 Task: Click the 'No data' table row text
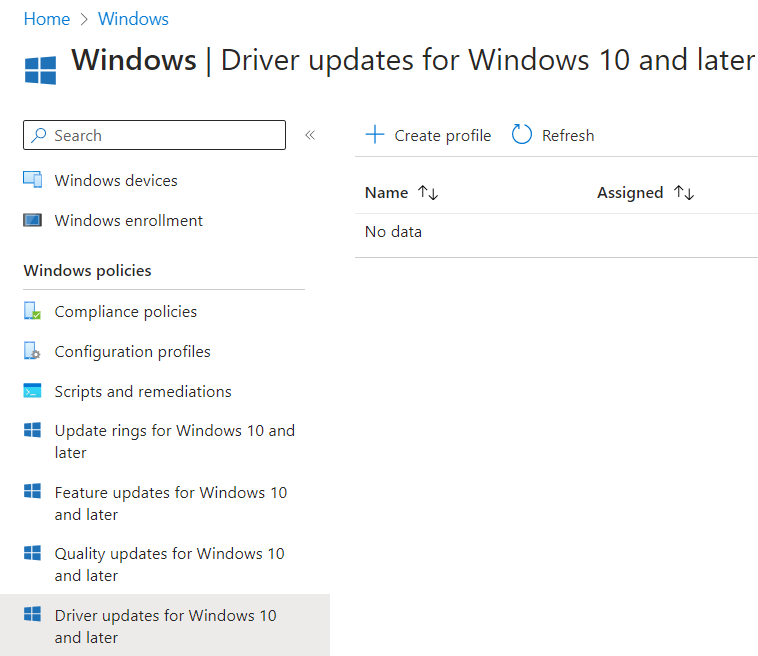coord(393,232)
